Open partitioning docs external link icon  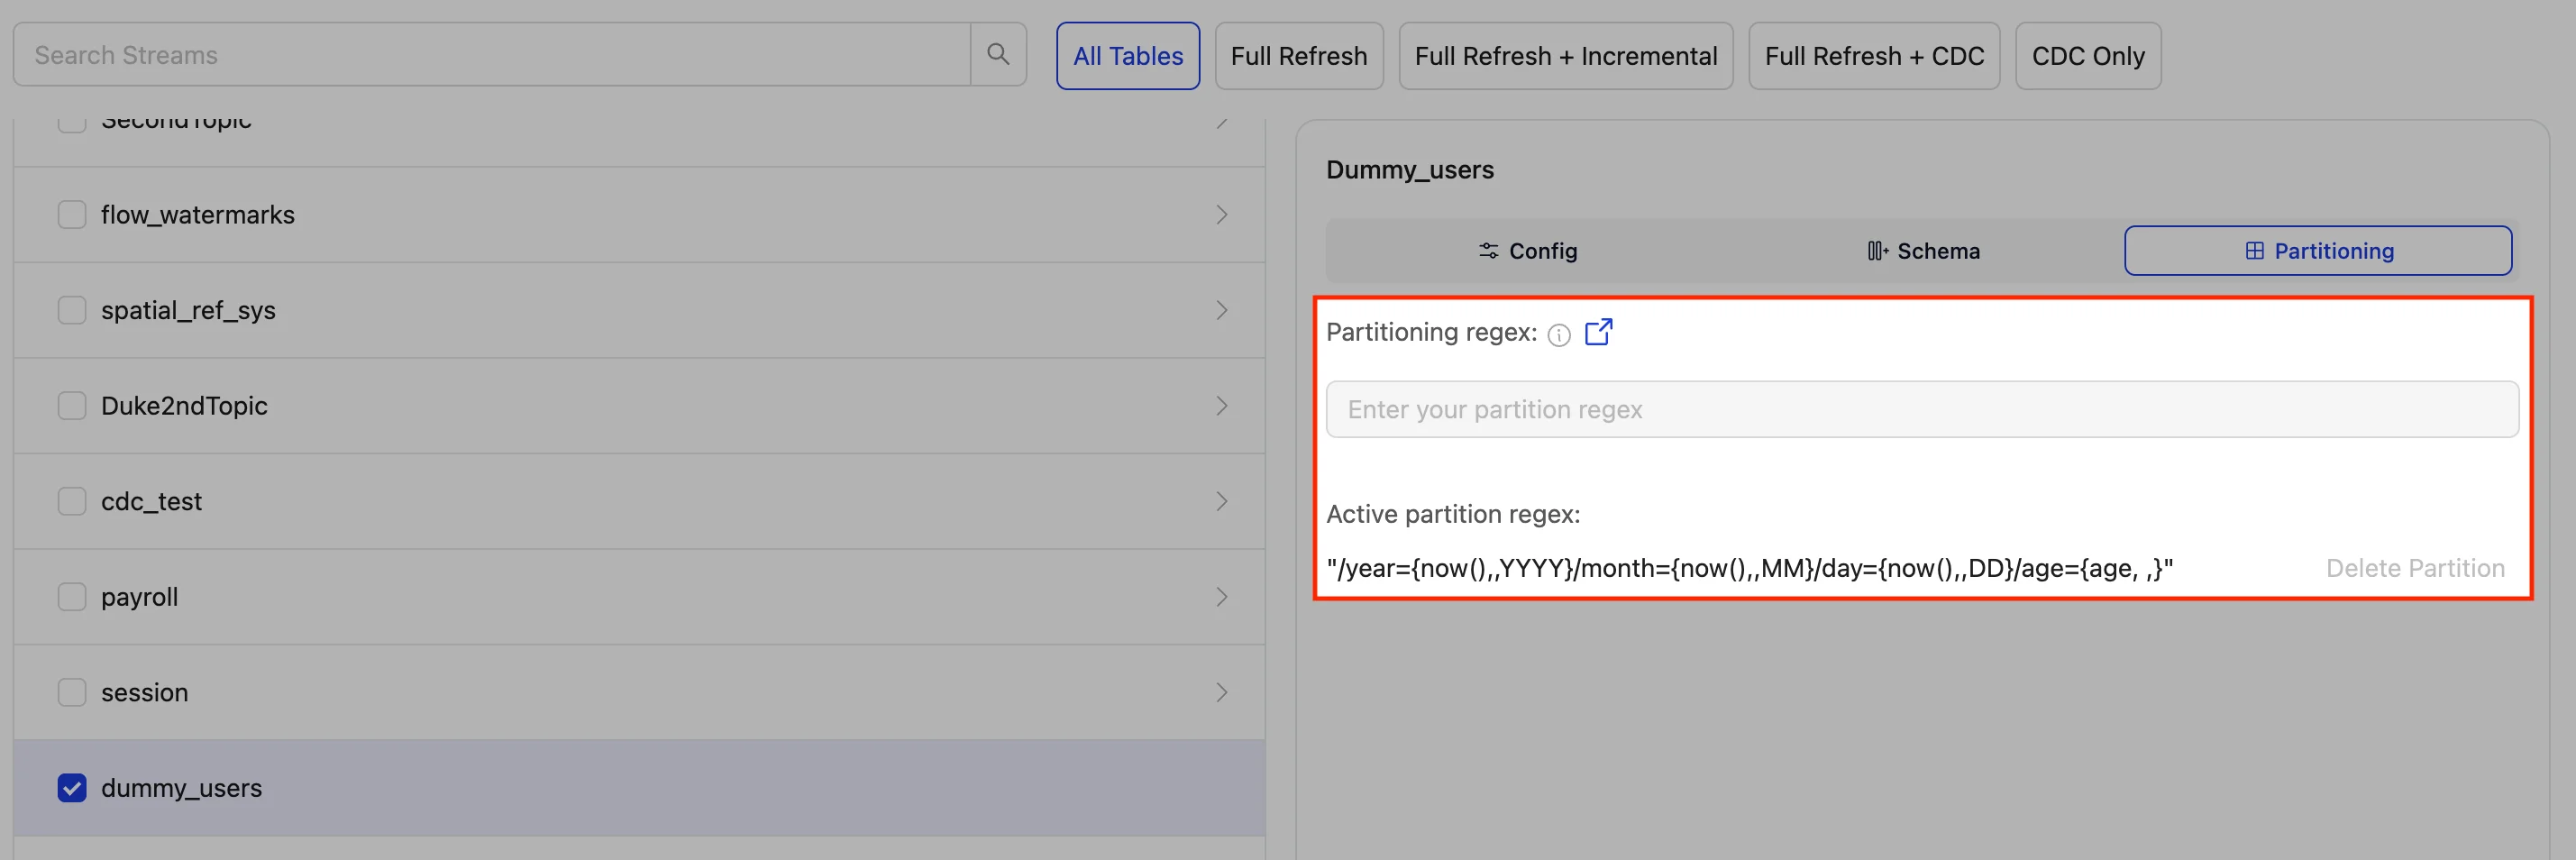pyautogui.click(x=1598, y=332)
